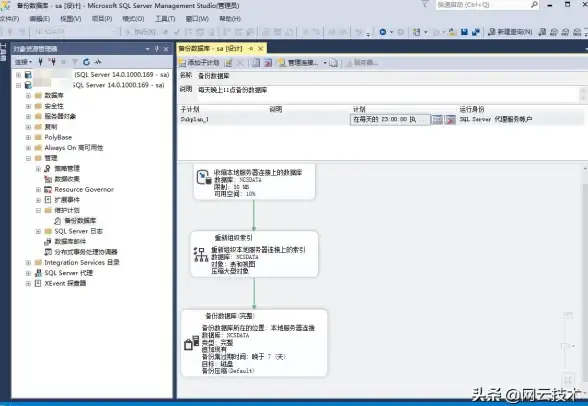Pin the 备份数据库 design tab

[x=251, y=49]
